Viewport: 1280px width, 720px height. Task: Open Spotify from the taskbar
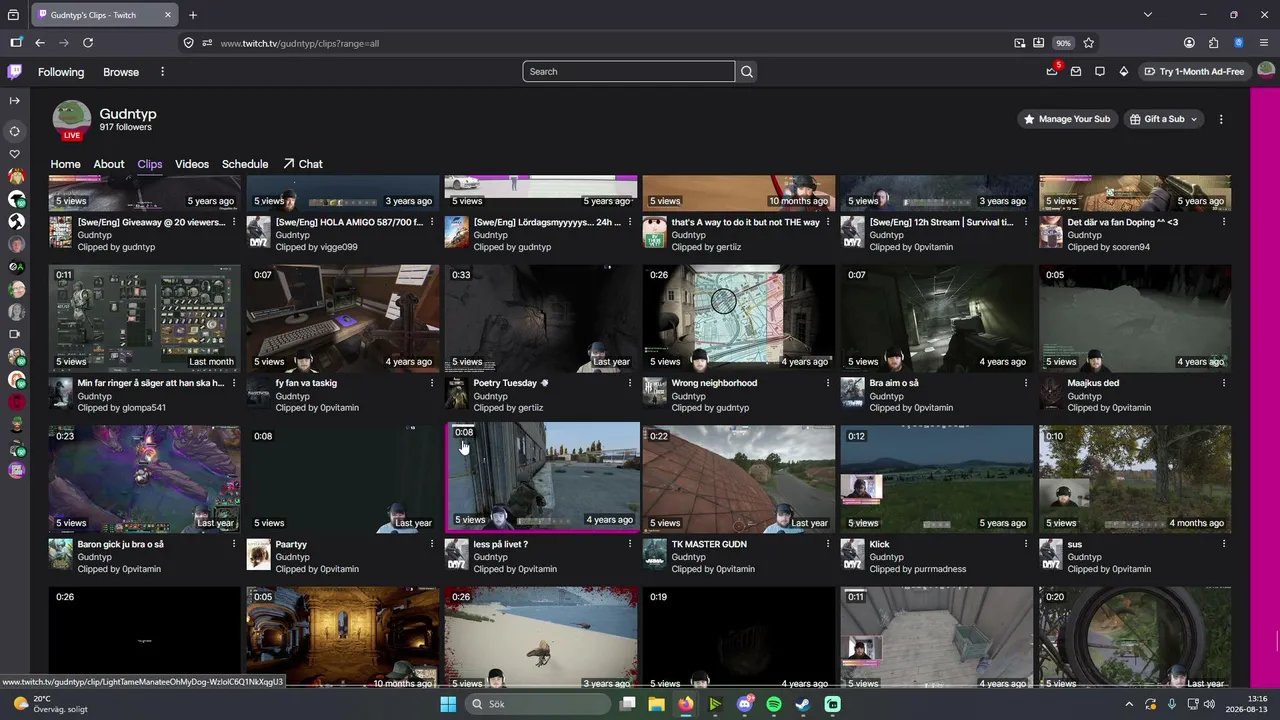pyautogui.click(x=774, y=704)
